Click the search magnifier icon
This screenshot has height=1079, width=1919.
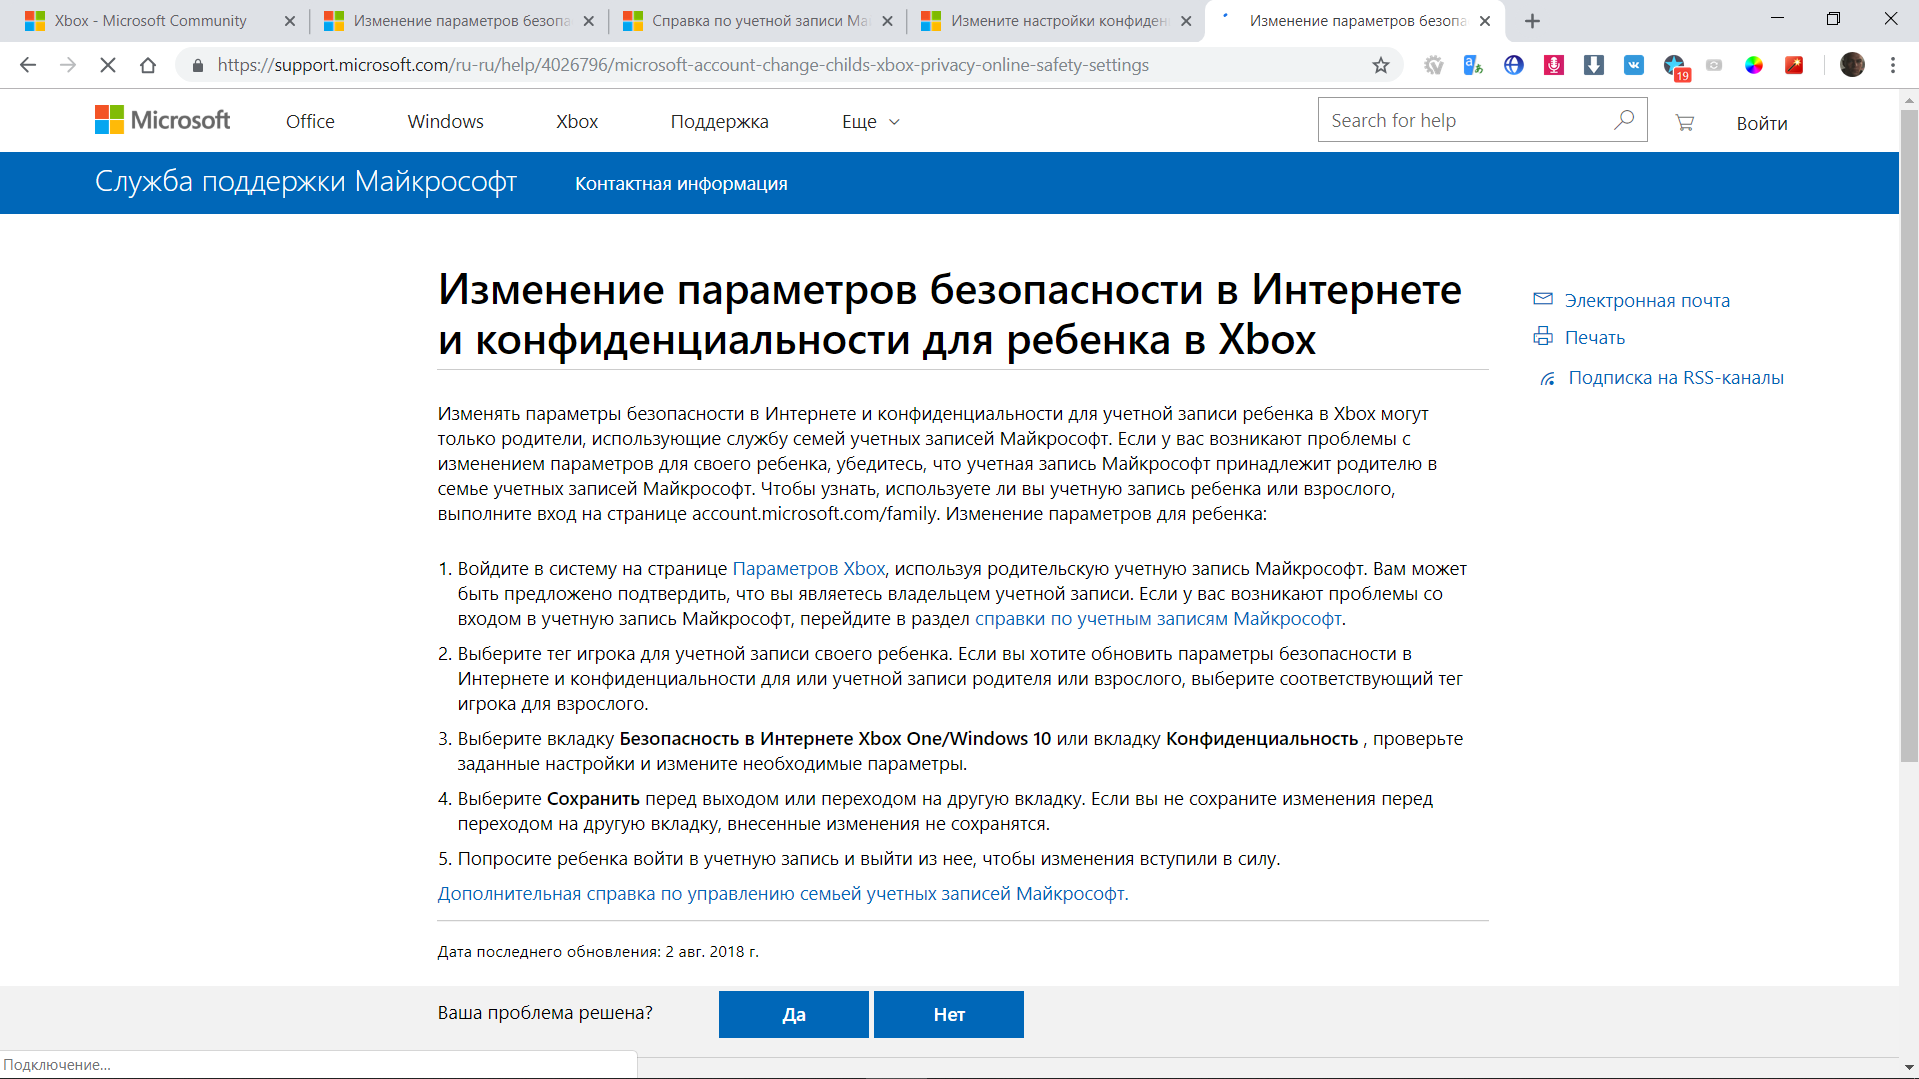tap(1624, 120)
